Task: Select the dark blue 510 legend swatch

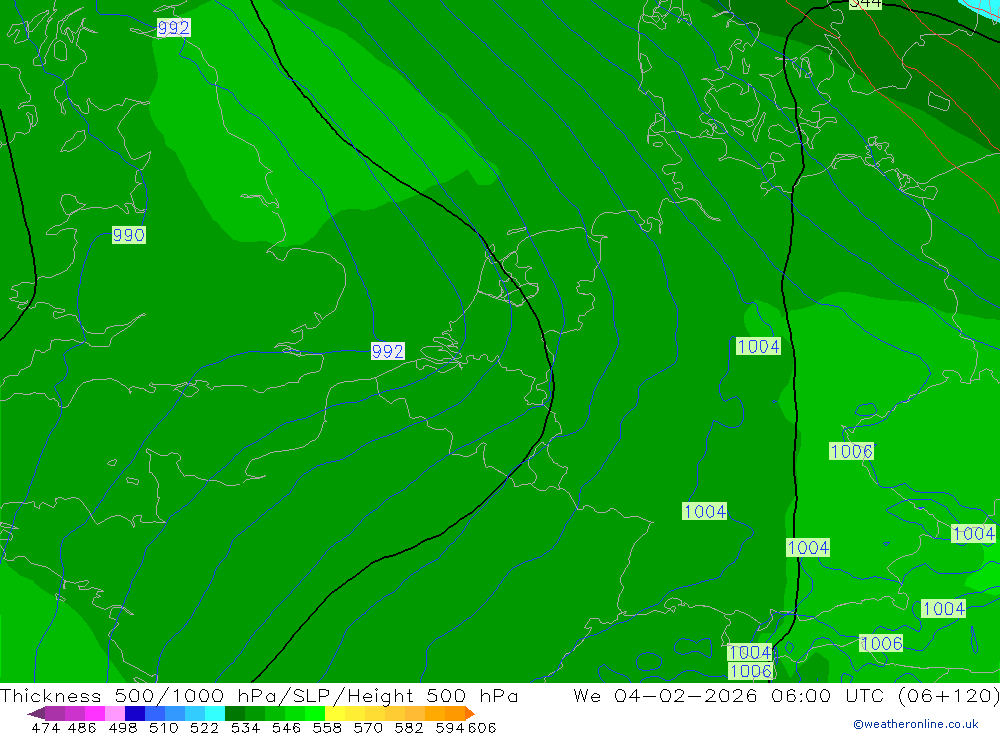Action: tap(135, 713)
